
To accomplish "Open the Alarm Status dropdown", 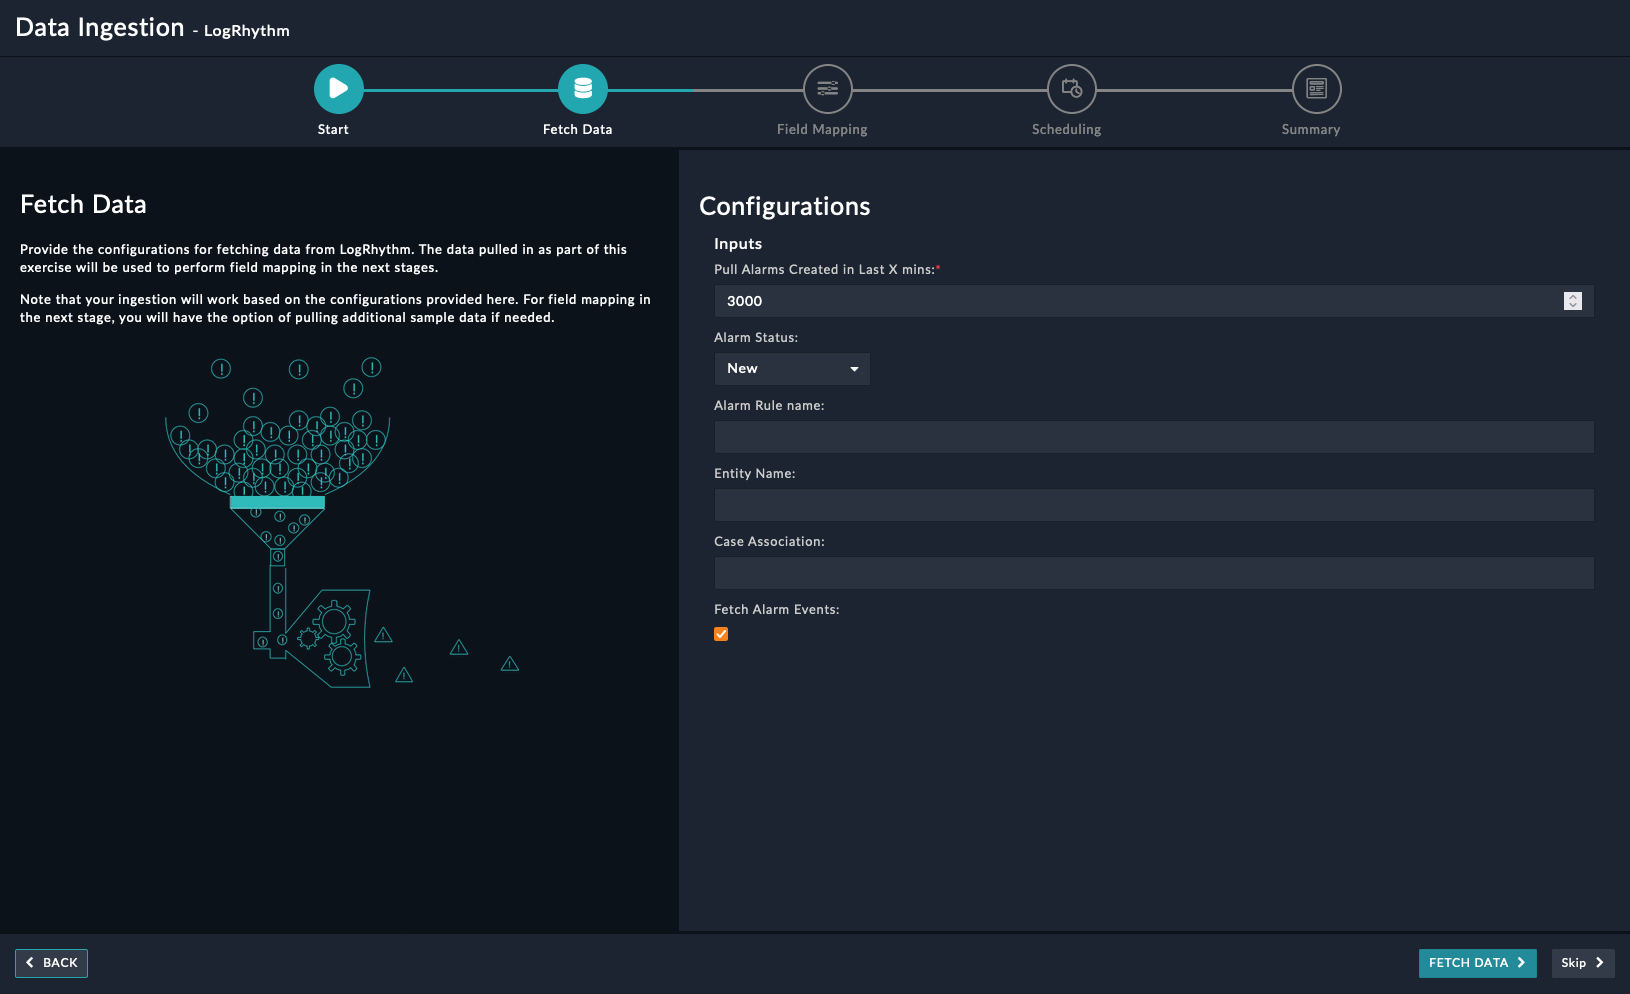I will coord(791,369).
